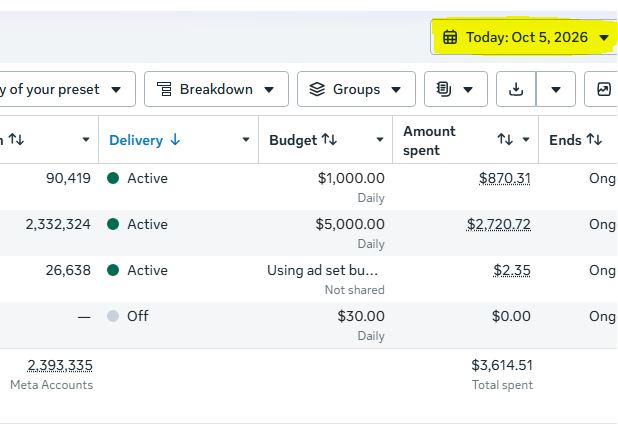Click the $2.35 amount spent value
This screenshot has width=618, height=425.
pos(512,270)
